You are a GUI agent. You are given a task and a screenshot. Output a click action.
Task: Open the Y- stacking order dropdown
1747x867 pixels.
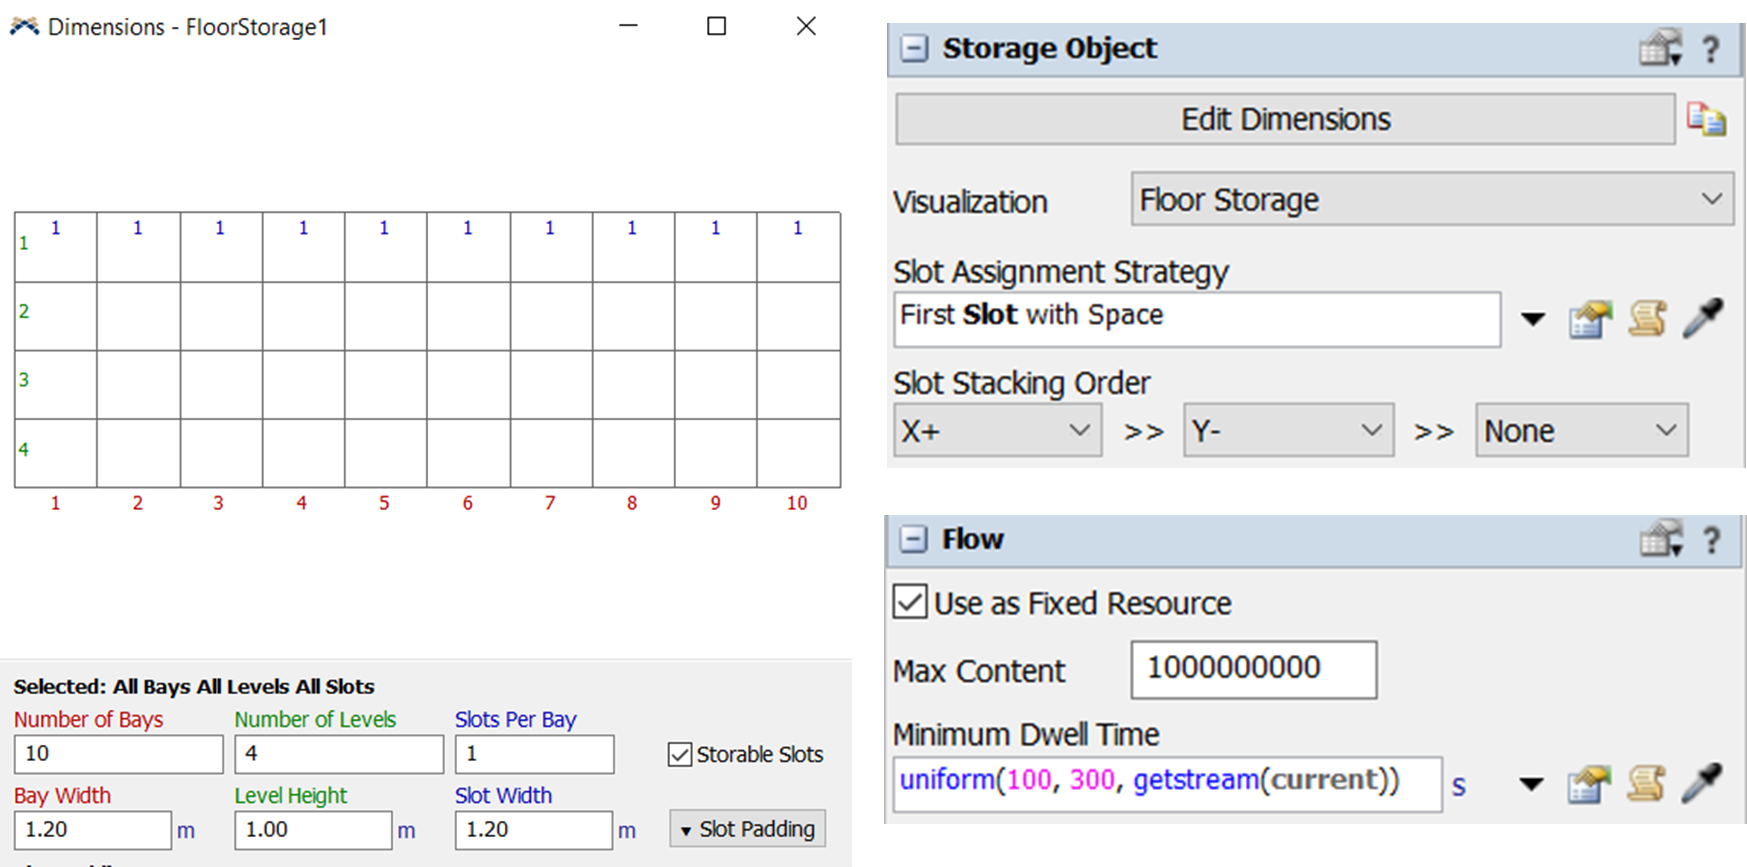[x=1288, y=431]
